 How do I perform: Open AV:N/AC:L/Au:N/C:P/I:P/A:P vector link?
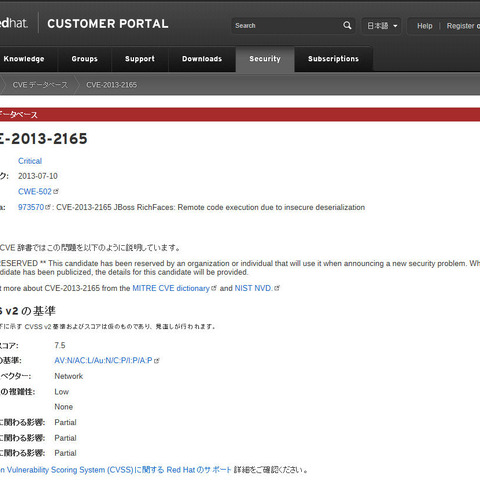pos(103,361)
